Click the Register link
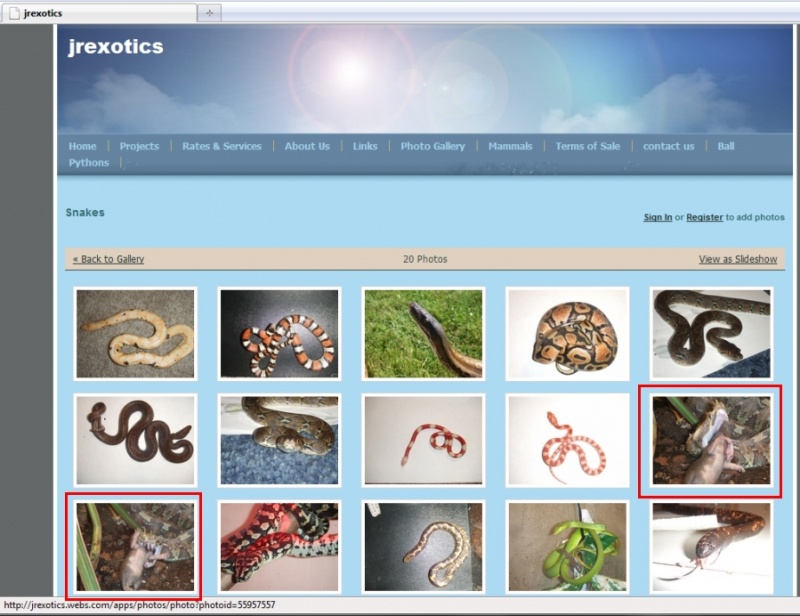The height and width of the screenshot is (616, 800). pos(705,217)
